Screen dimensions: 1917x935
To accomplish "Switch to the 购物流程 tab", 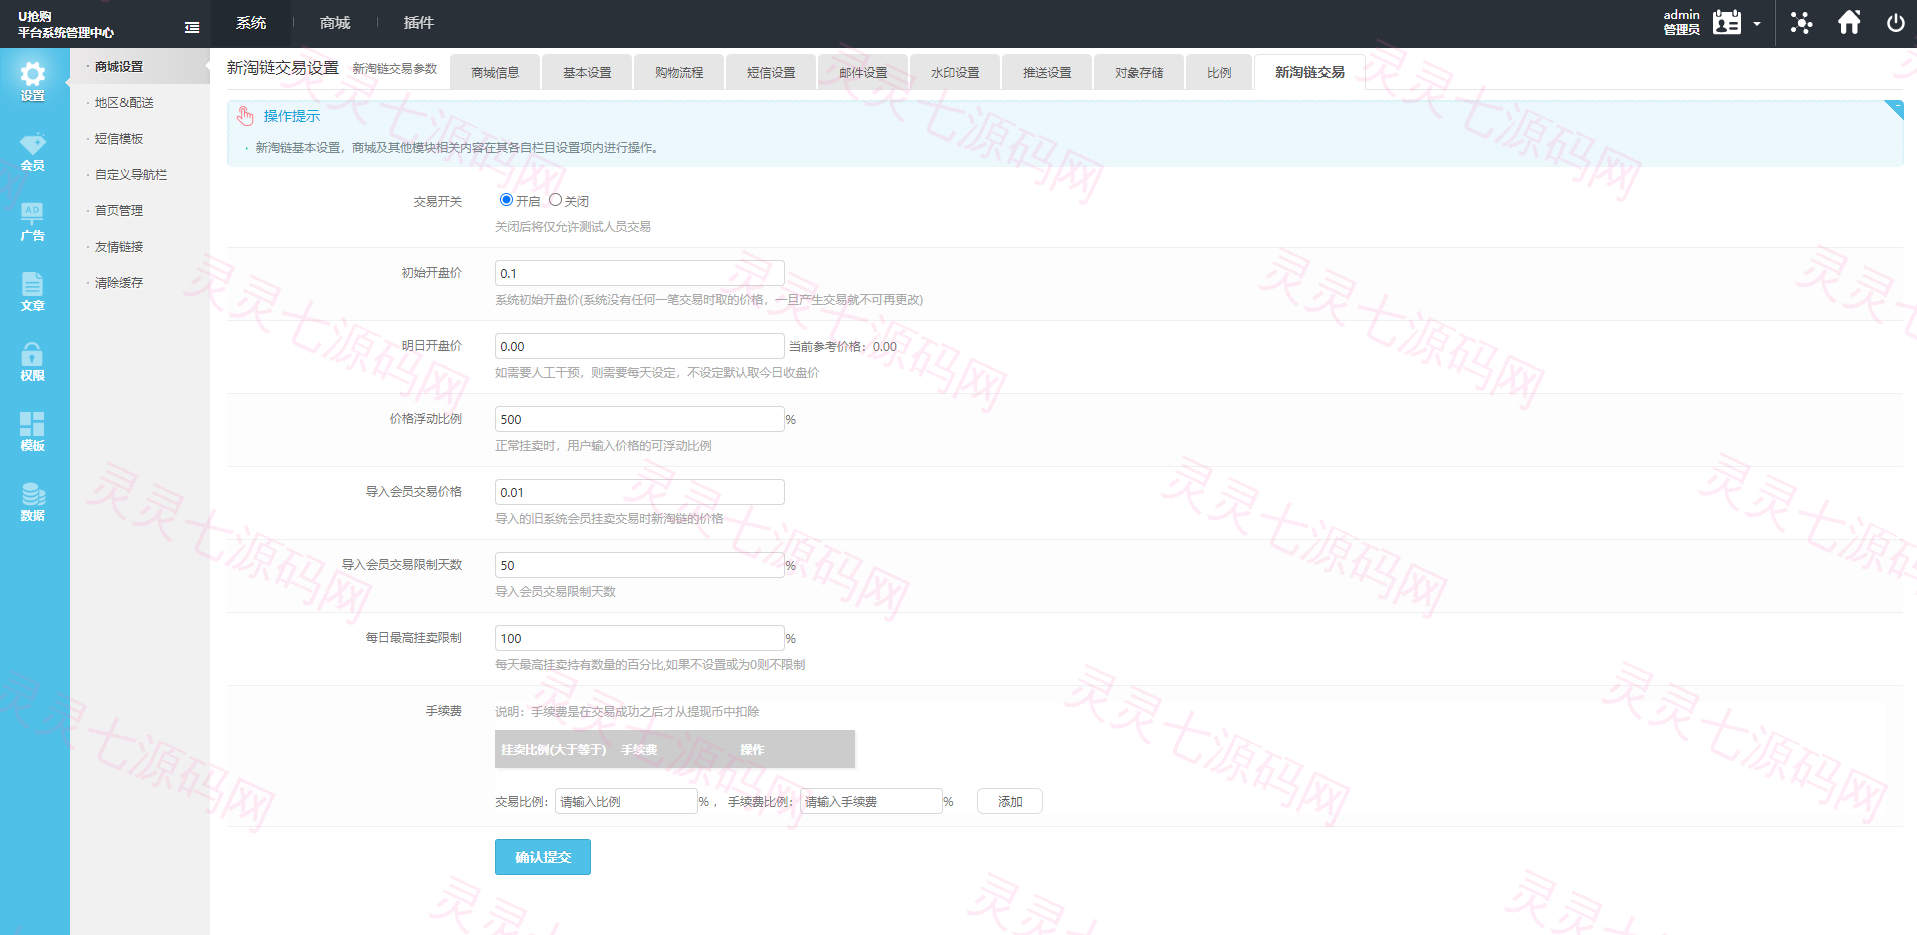I will click(679, 72).
